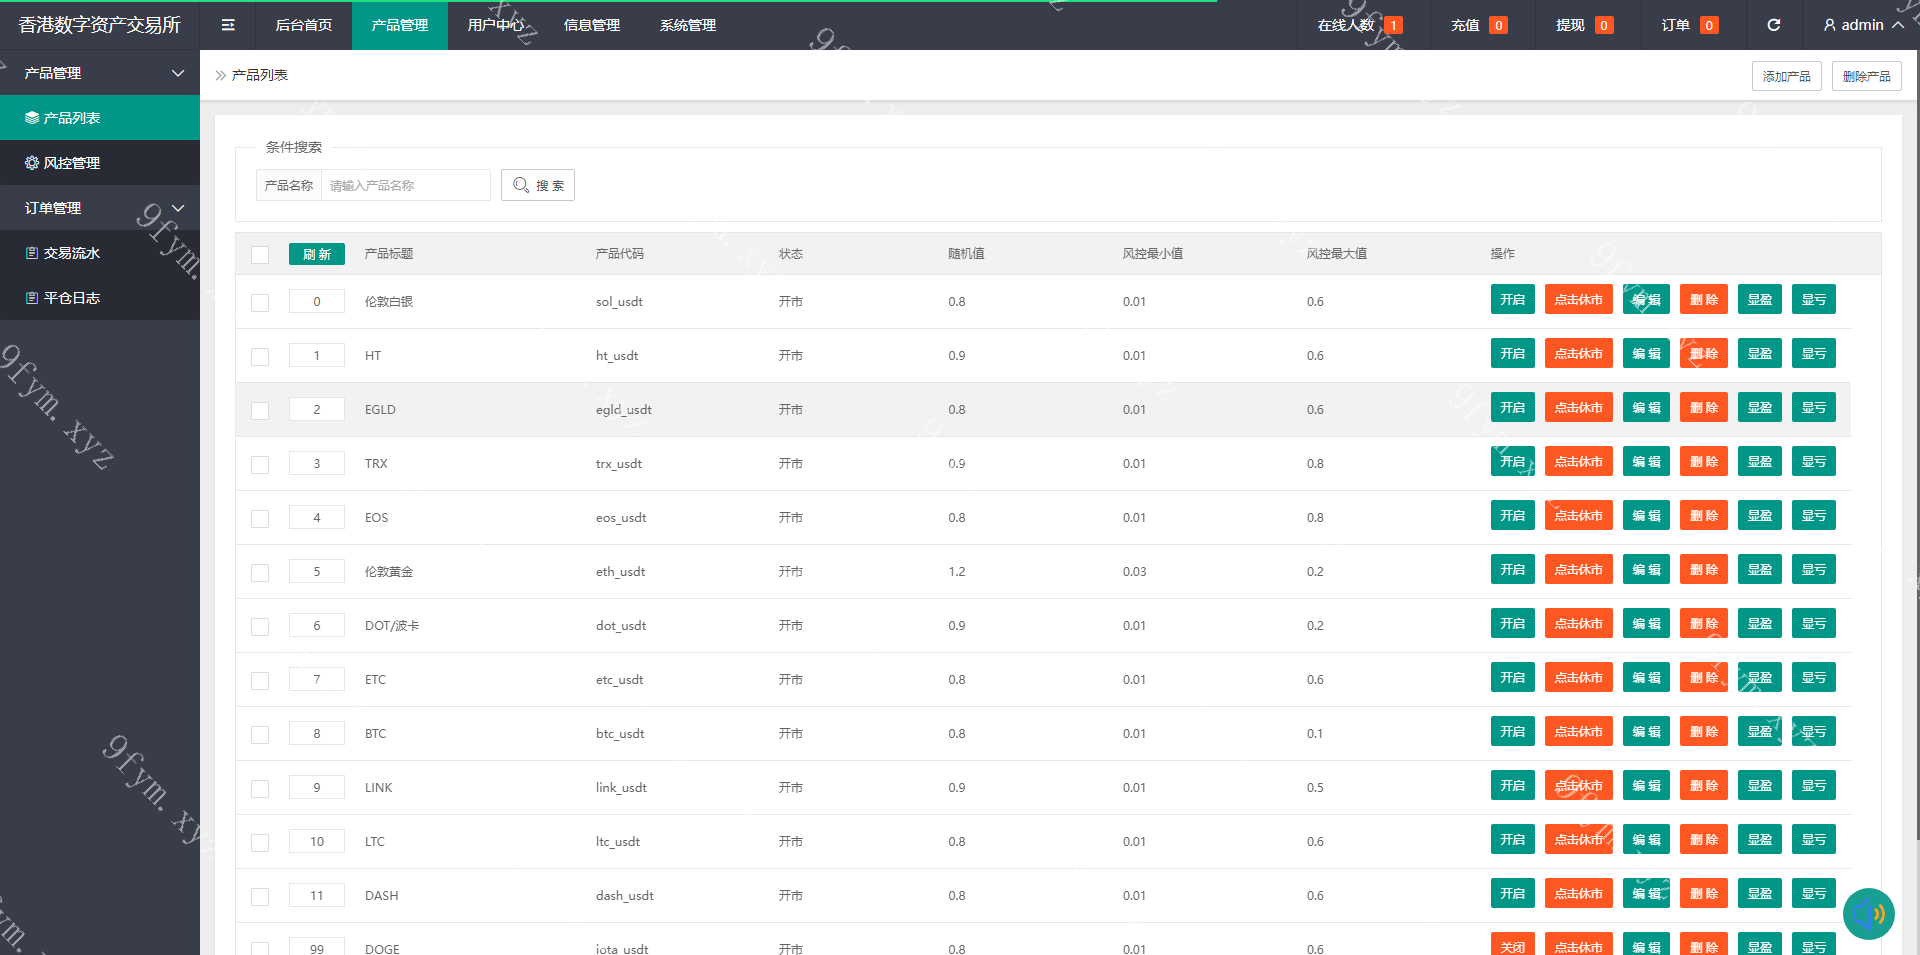Image resolution: width=1920 pixels, height=955 pixels.
Task: Check the checkbox for 伦敦黄金 row
Action: coord(260,573)
